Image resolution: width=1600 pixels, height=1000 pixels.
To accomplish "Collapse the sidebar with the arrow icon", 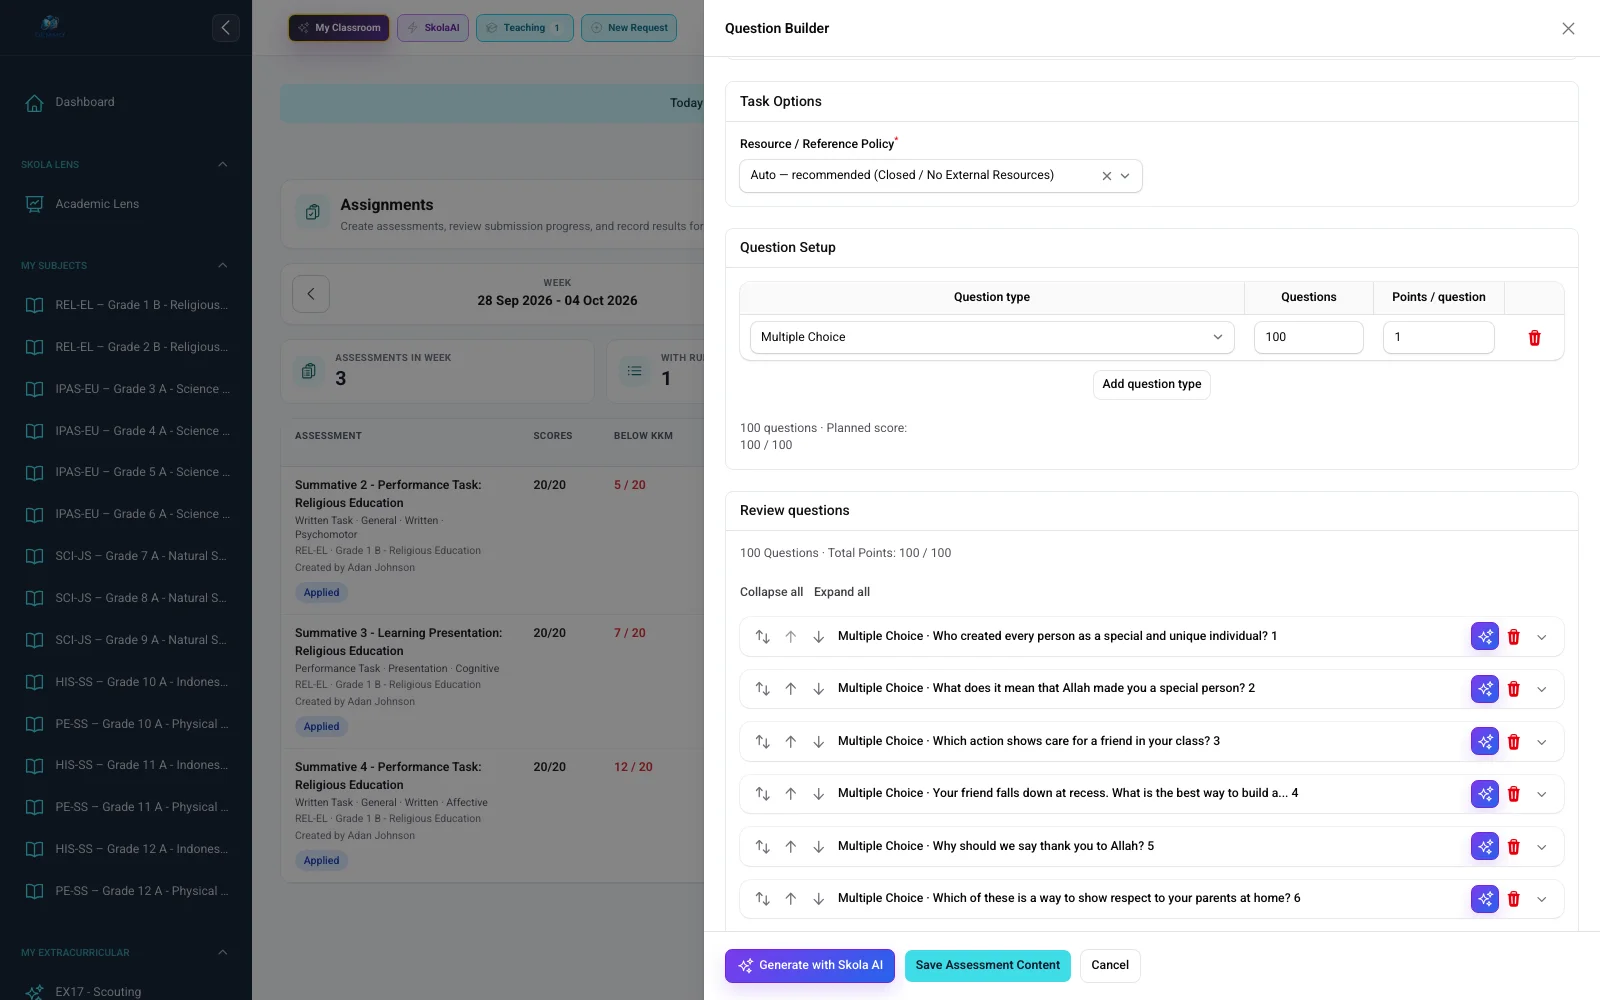I will [226, 28].
